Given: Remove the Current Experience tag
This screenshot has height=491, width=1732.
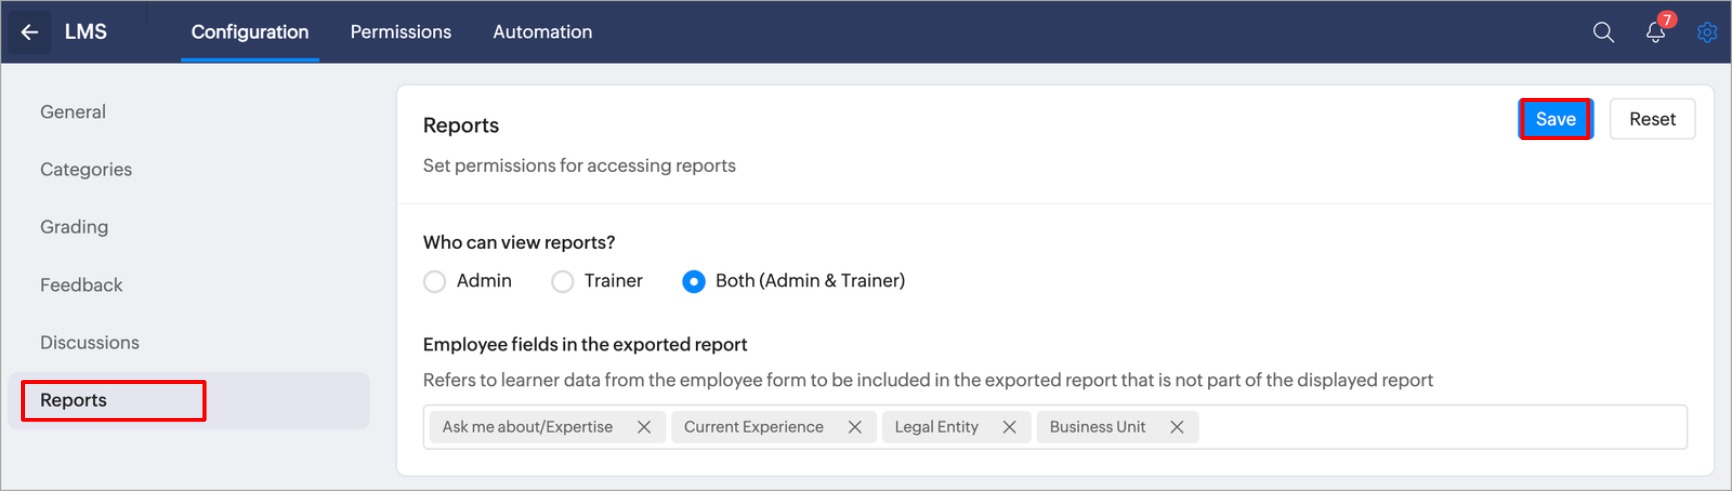Looking at the screenshot, I should (x=855, y=427).
